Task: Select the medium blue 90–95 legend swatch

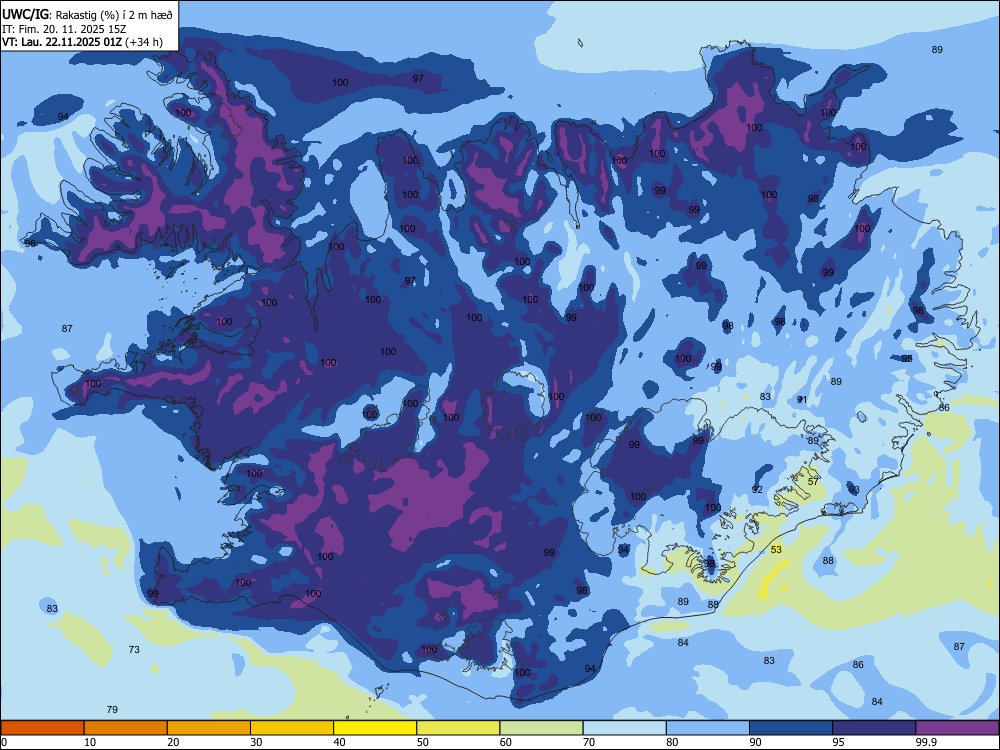Action: (791, 728)
